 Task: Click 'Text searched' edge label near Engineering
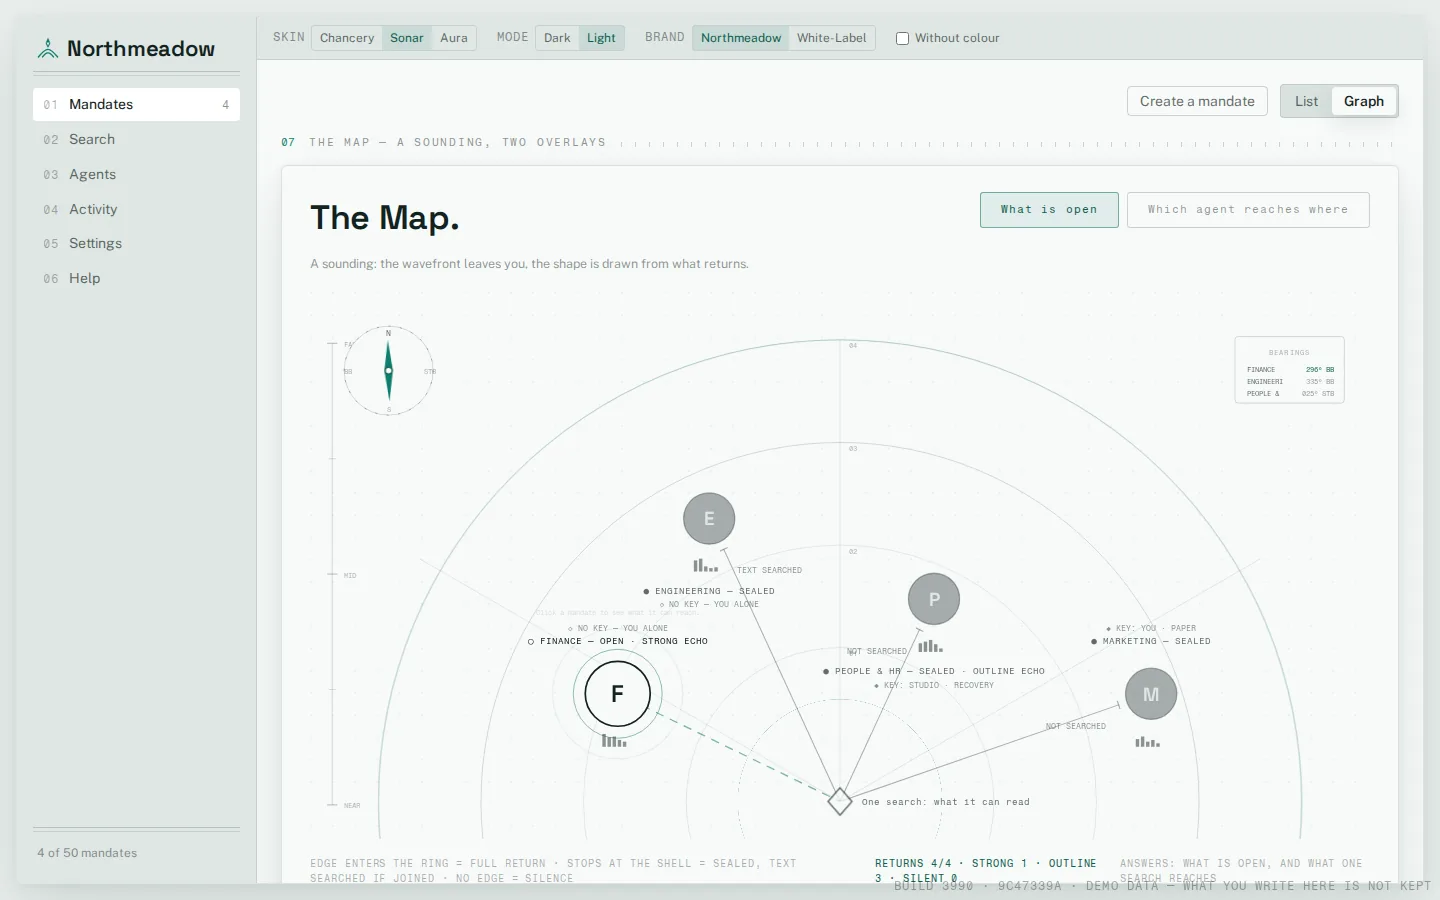tap(769, 570)
